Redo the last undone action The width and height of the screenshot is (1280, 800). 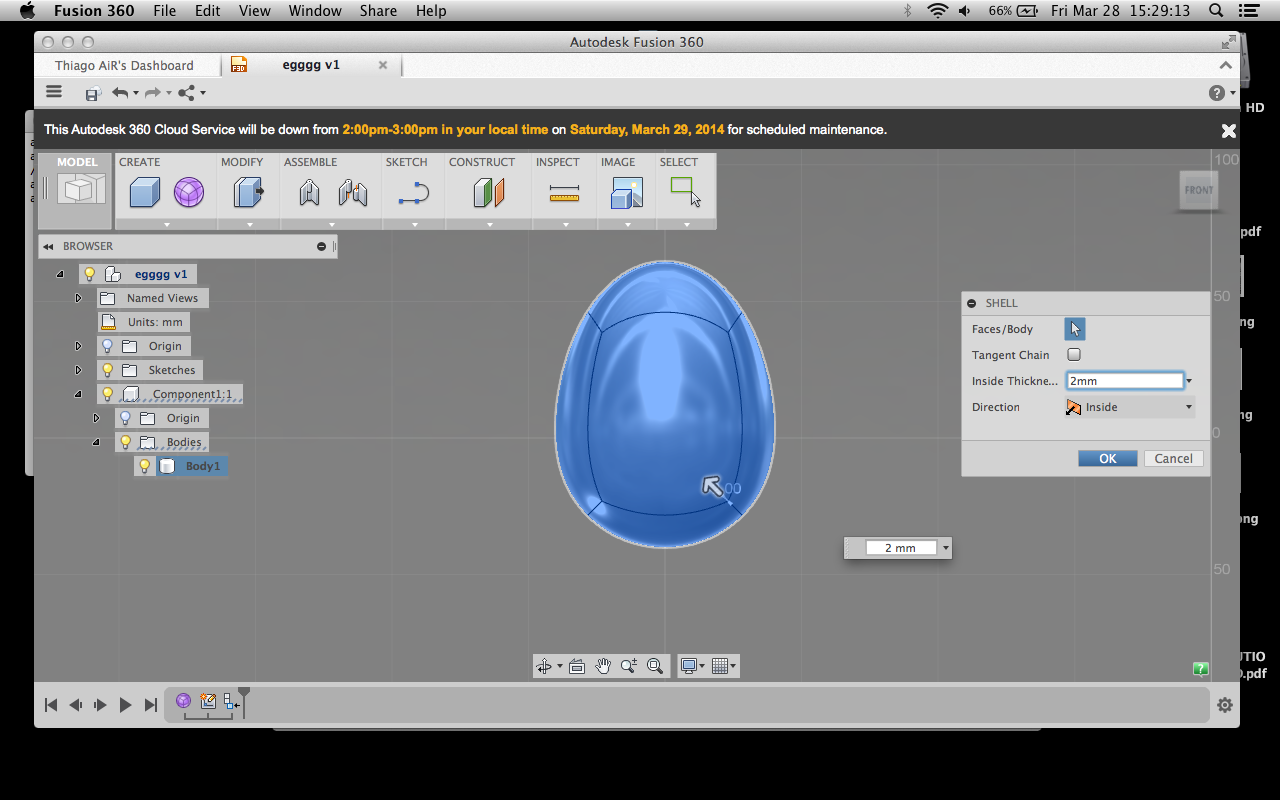click(x=152, y=93)
